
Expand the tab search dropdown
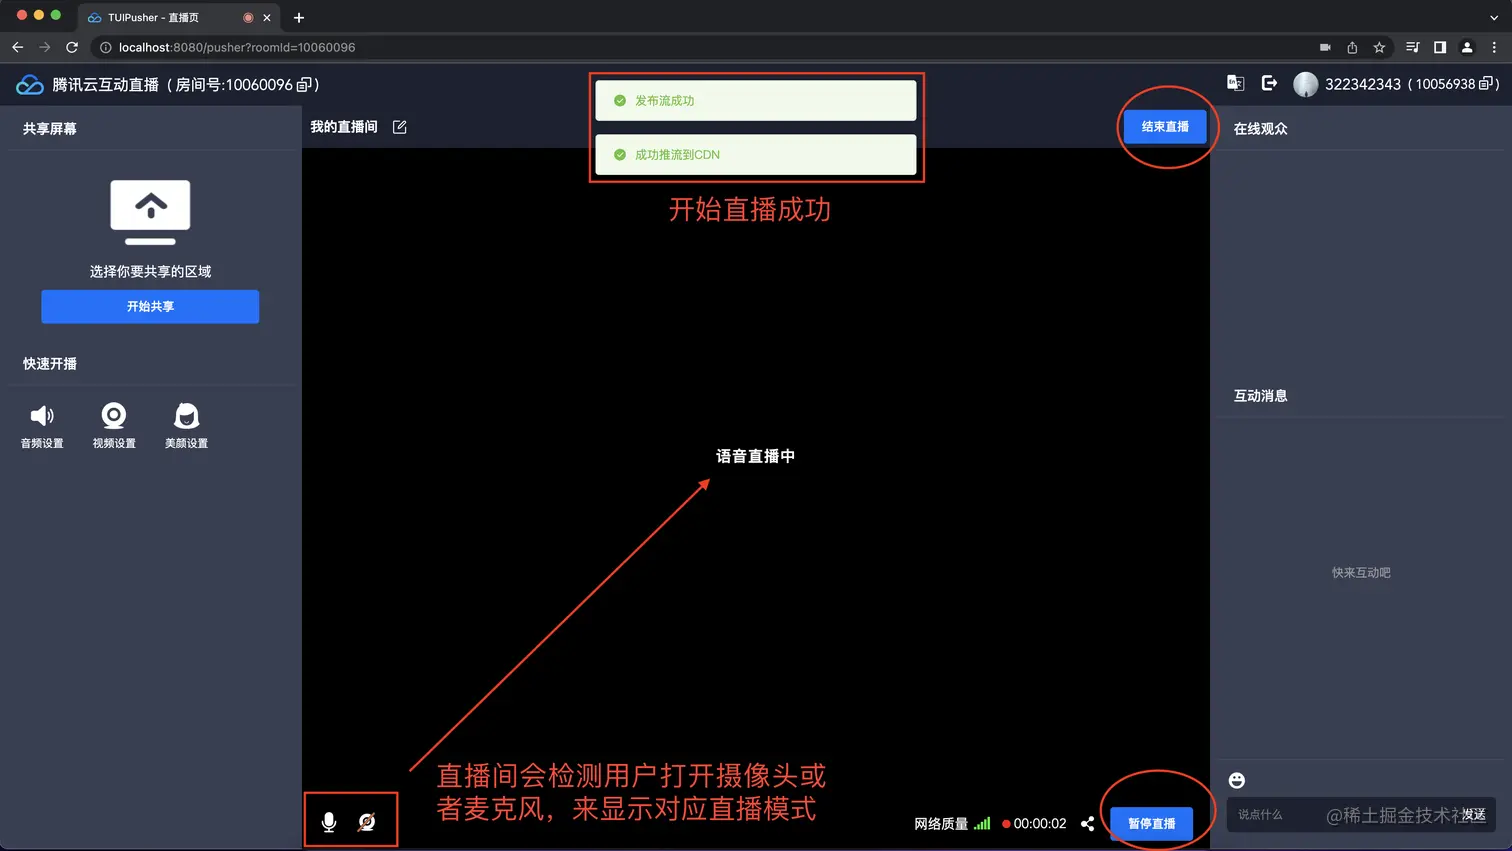pos(1494,17)
